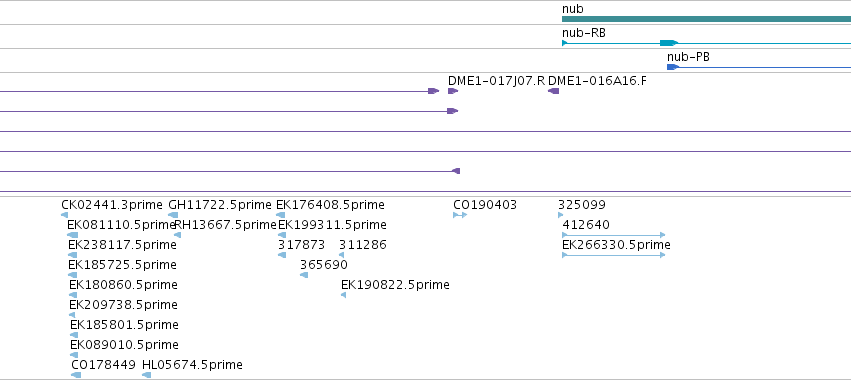Select the nub gene bar
This screenshot has width=851, height=380.
pyautogui.click(x=706, y=19)
